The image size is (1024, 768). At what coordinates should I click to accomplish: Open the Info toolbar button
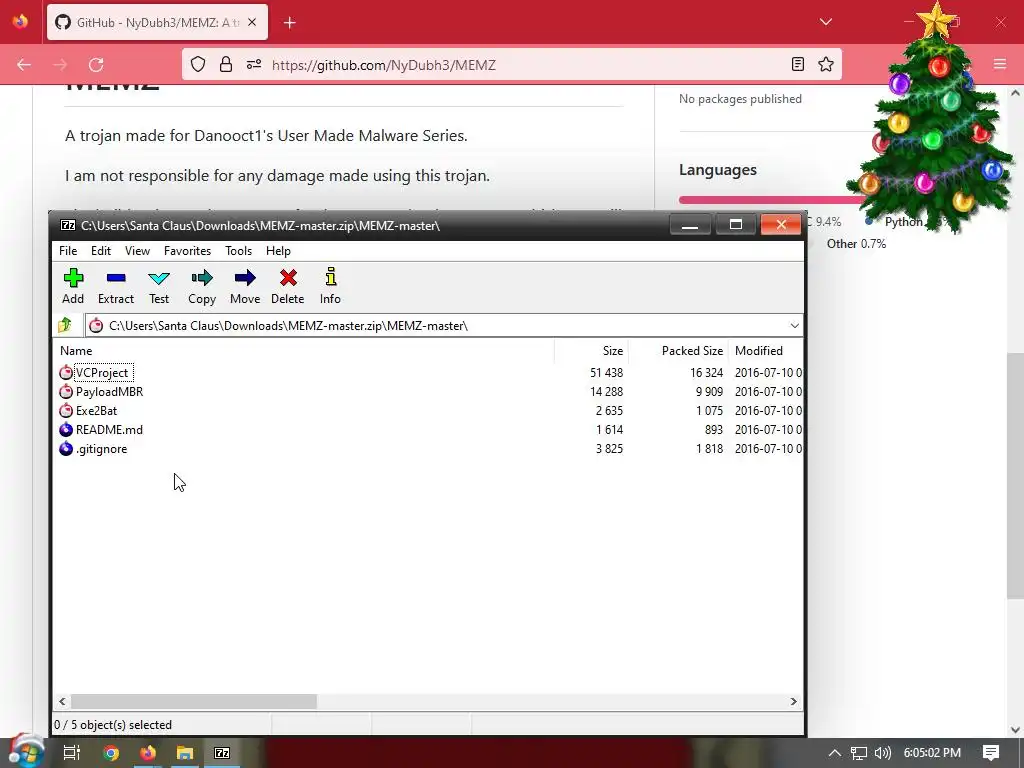(x=330, y=286)
